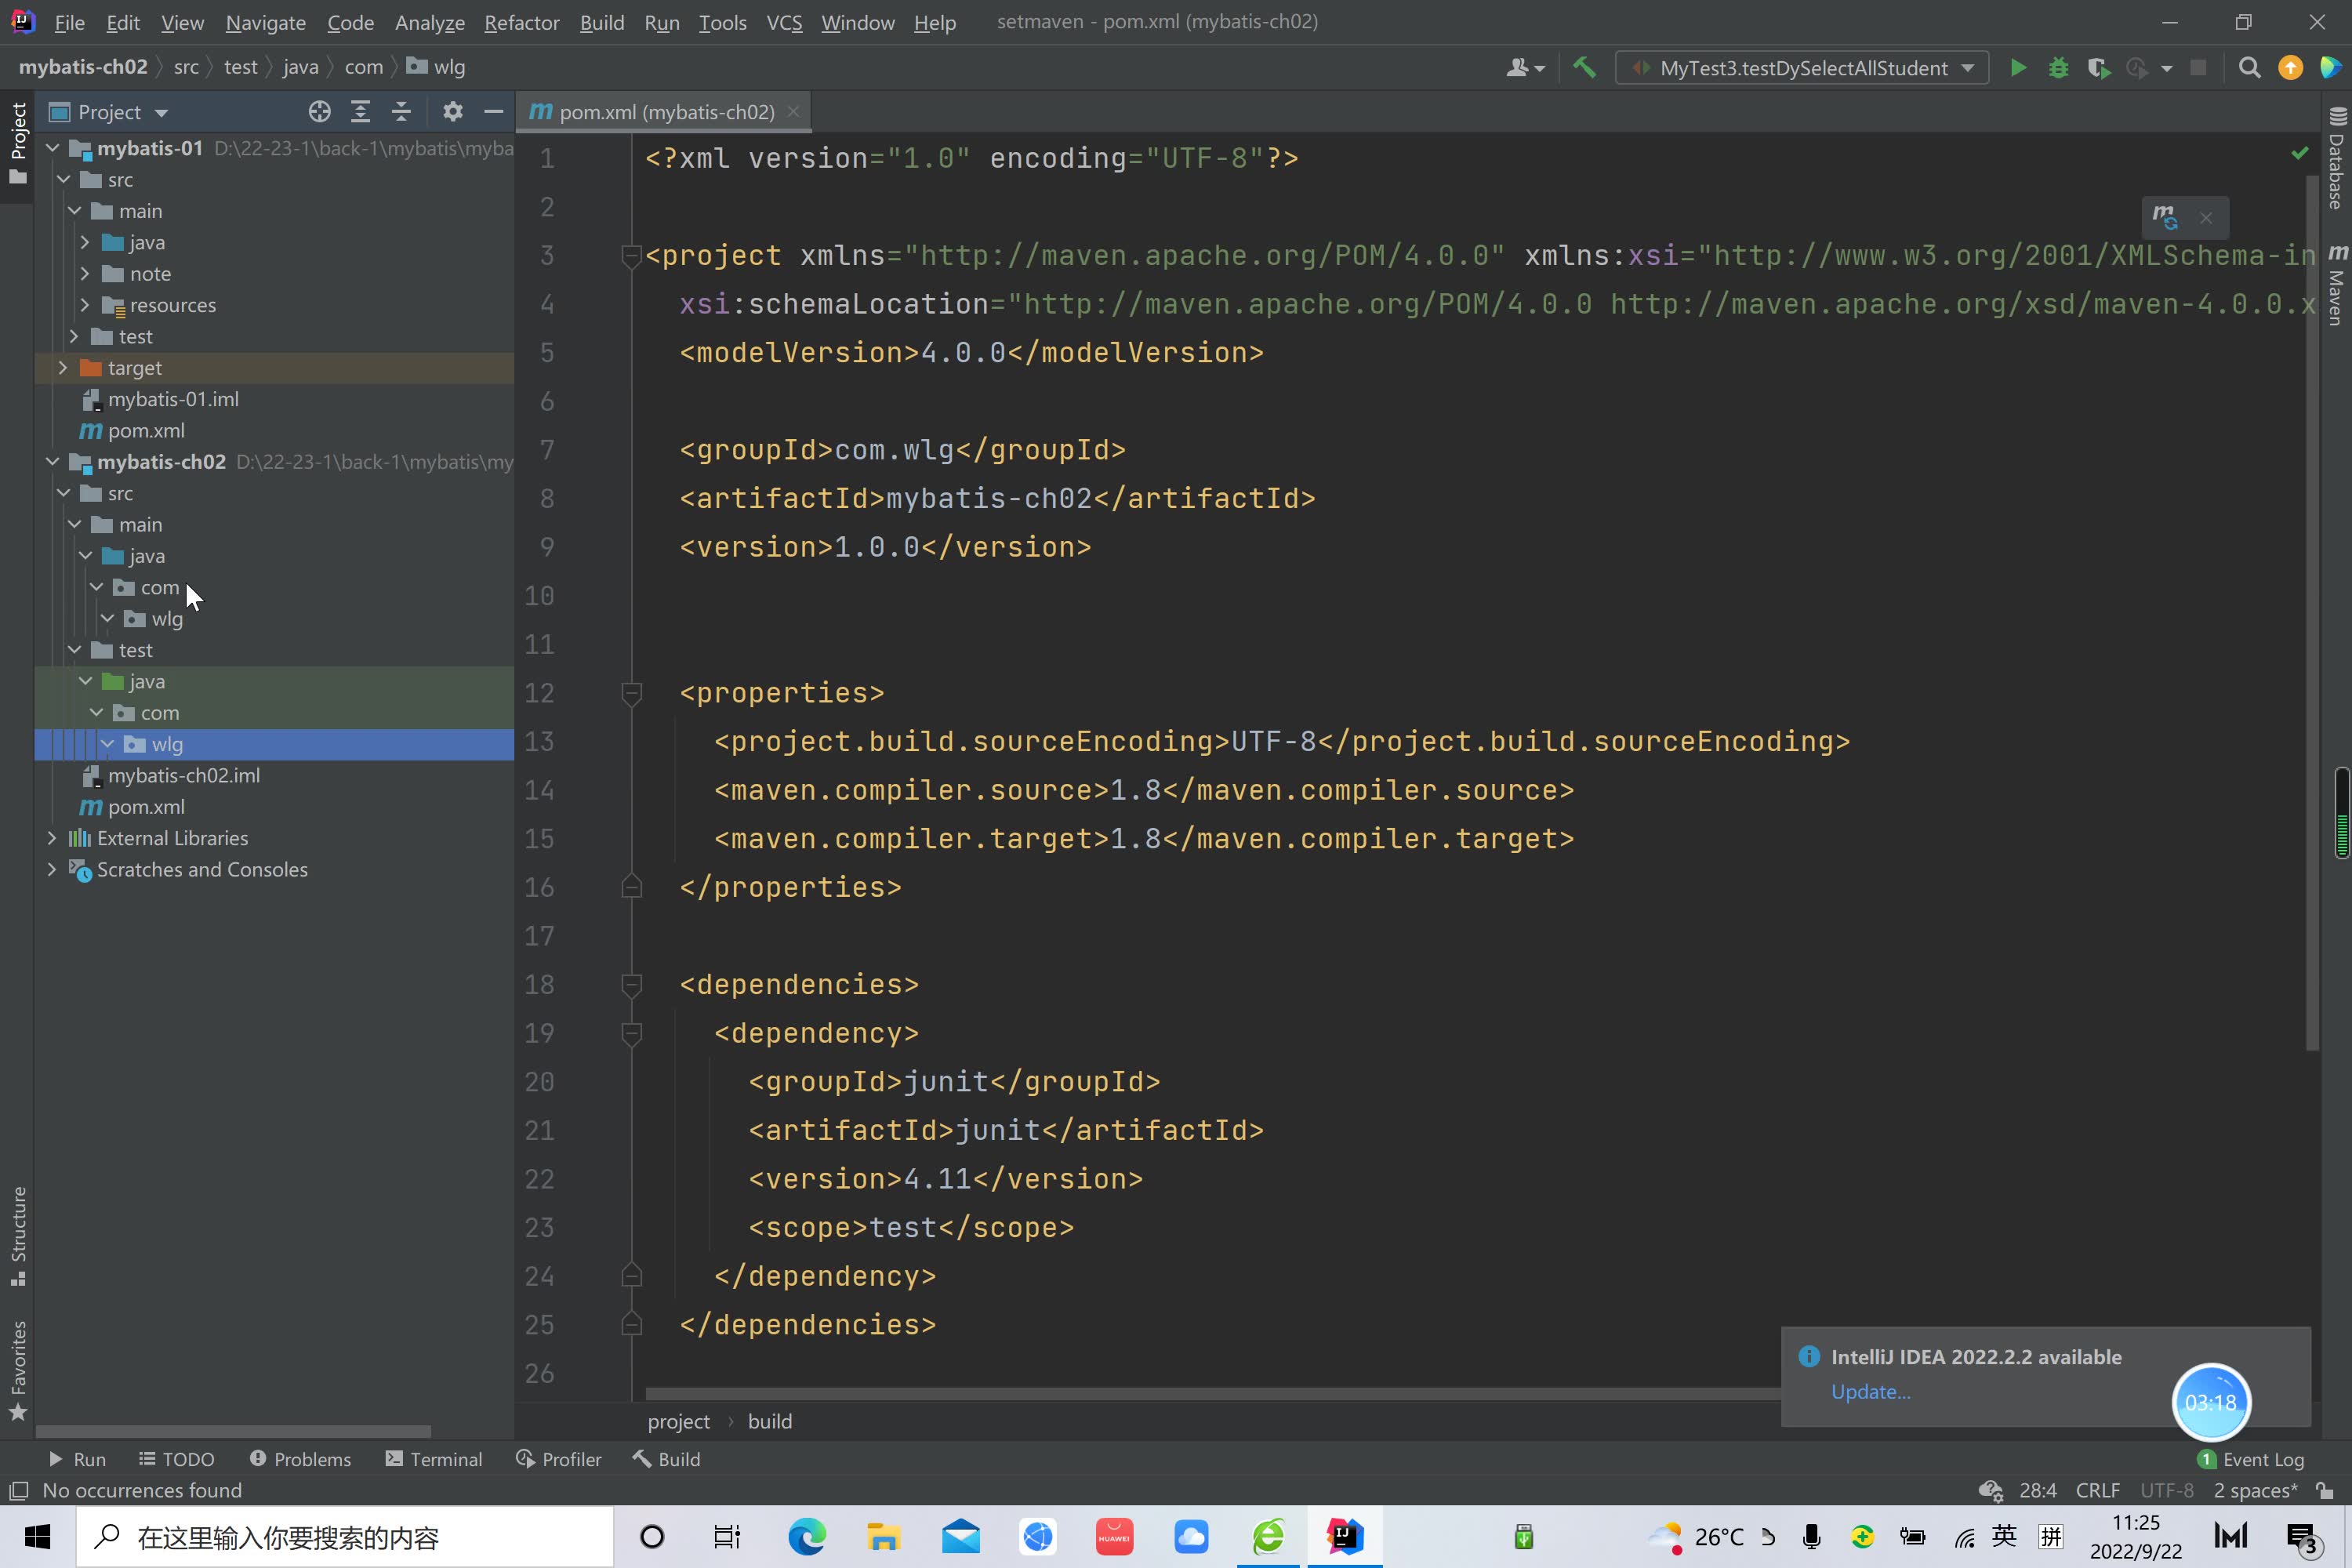Open the Structure tool window
The height and width of the screenshot is (1568, 2352).
(18, 1236)
